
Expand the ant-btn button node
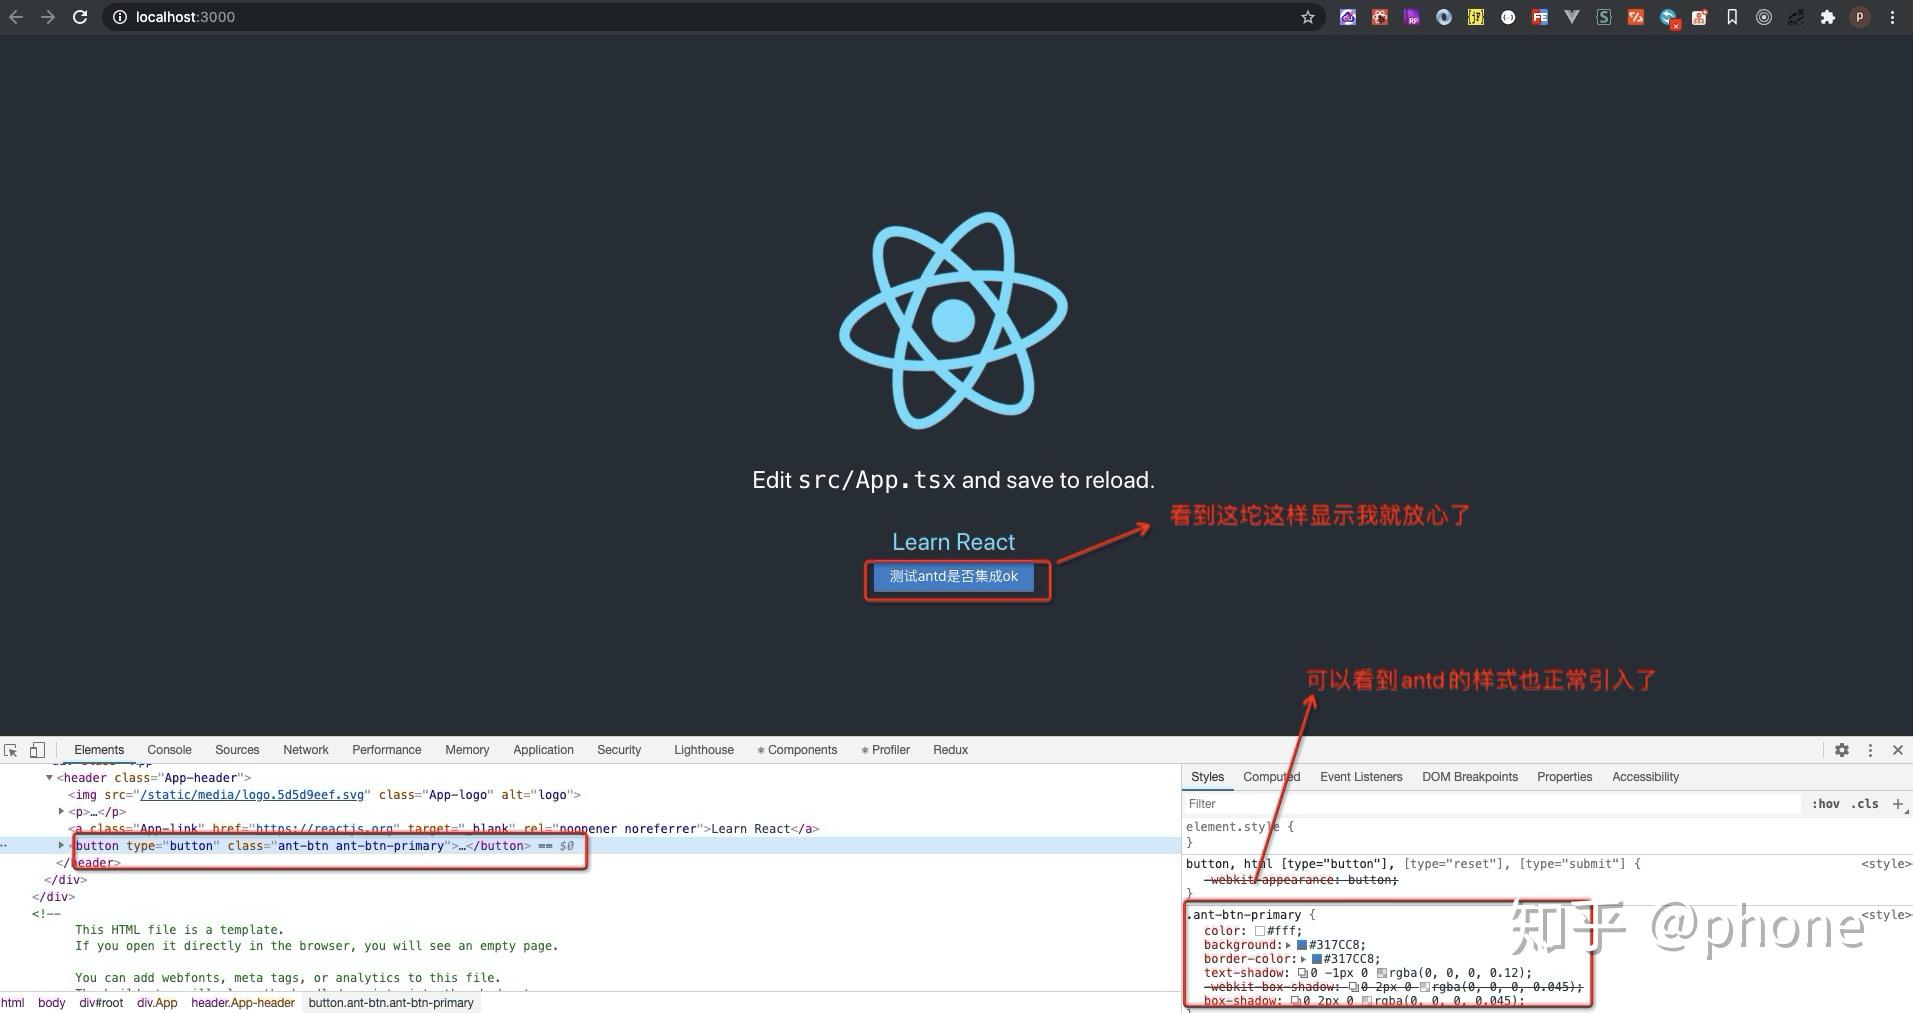61,846
